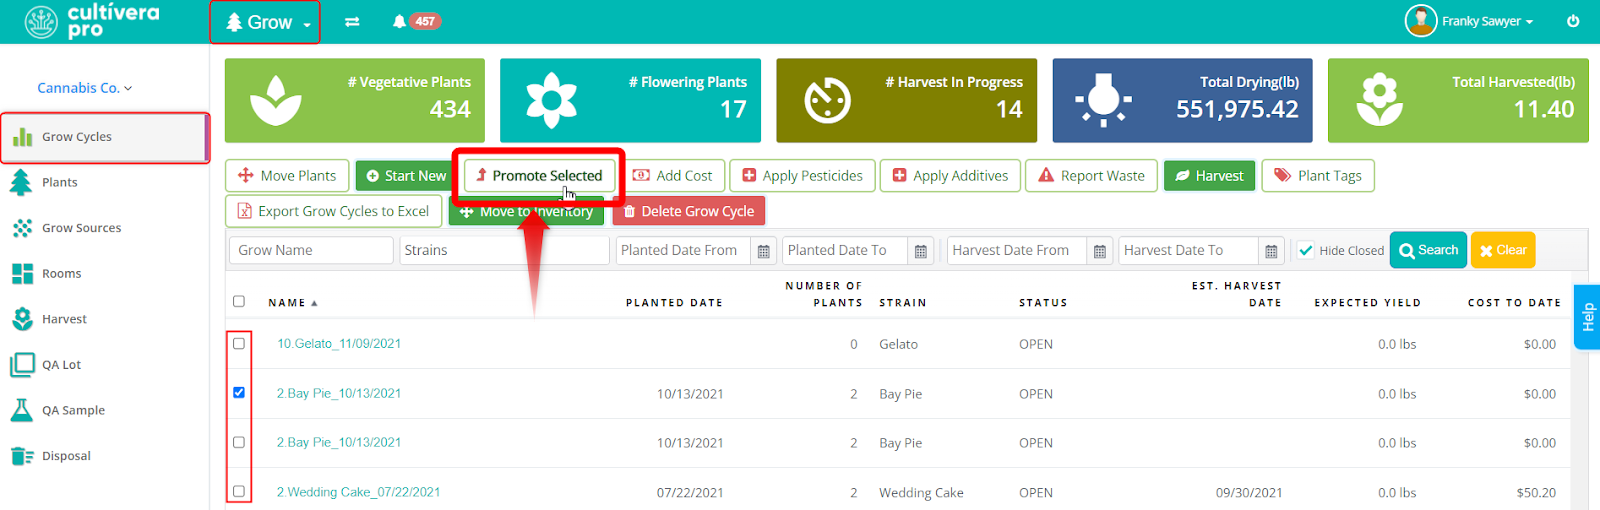The height and width of the screenshot is (510, 1600).
Task: Click the Cultivera Pro logo
Action: (x=92, y=21)
